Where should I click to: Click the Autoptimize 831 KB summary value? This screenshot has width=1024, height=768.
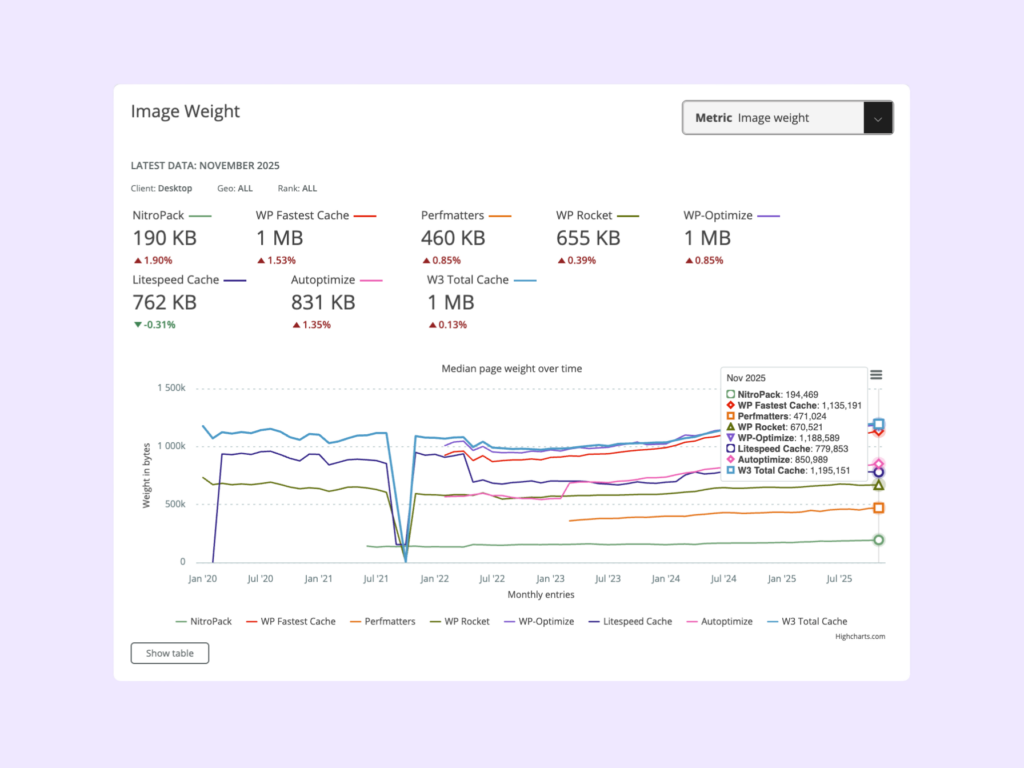pyautogui.click(x=323, y=302)
